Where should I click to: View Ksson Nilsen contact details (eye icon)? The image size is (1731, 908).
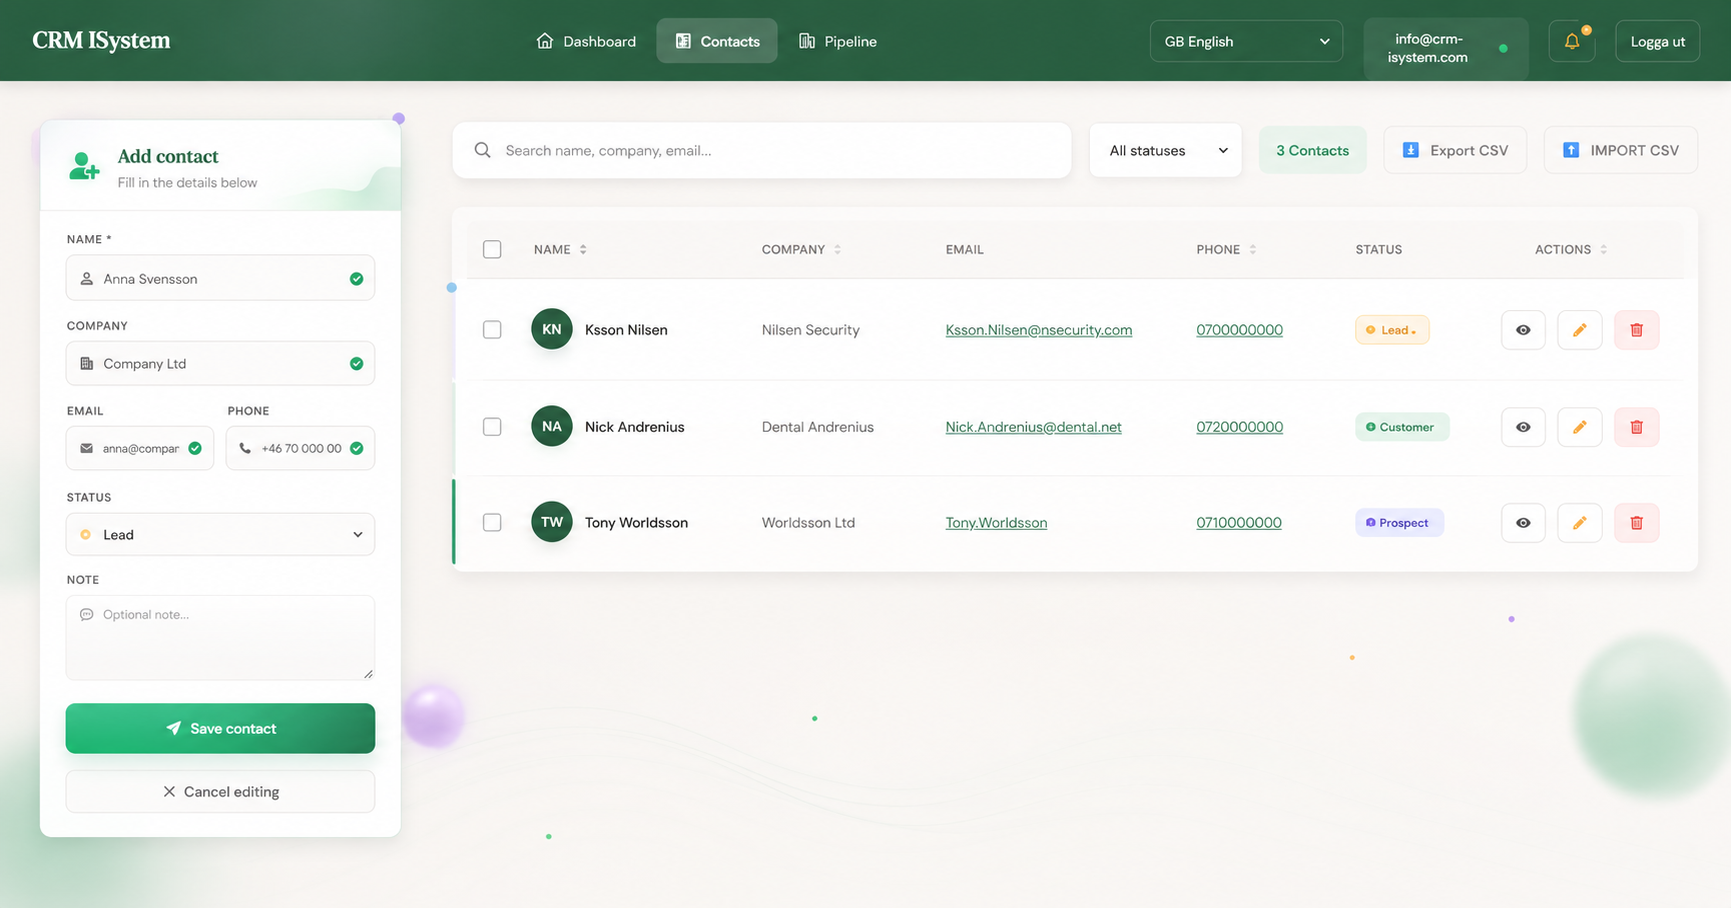pyautogui.click(x=1523, y=330)
